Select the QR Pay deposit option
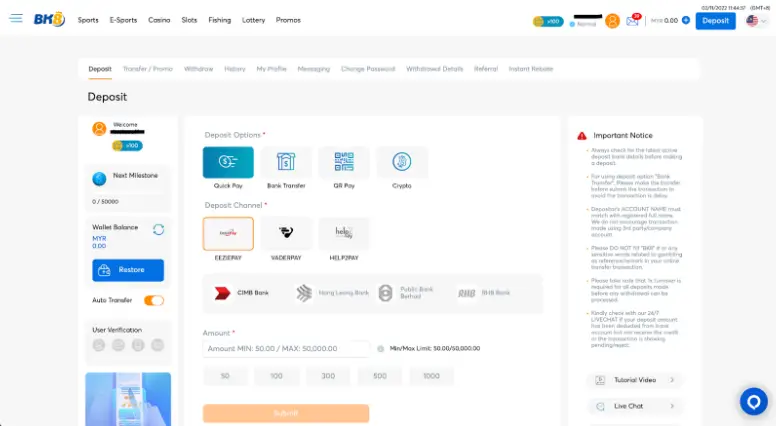The image size is (776, 426). (344, 162)
